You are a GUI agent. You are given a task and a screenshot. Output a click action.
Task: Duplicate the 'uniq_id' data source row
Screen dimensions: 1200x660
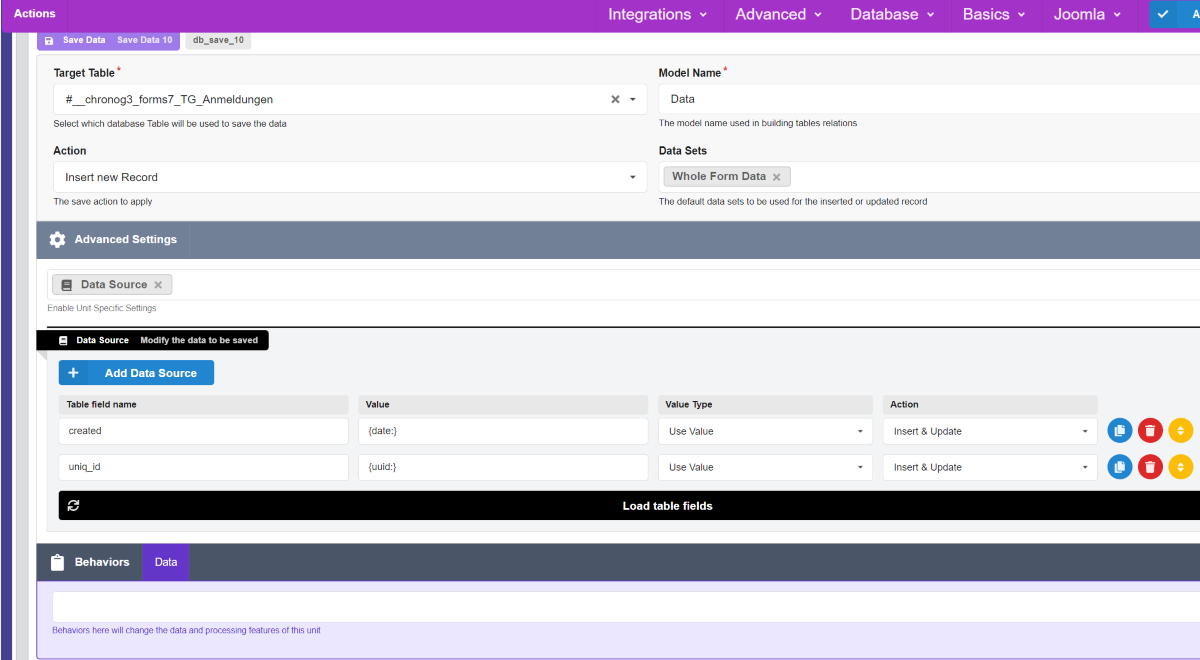coord(1120,467)
